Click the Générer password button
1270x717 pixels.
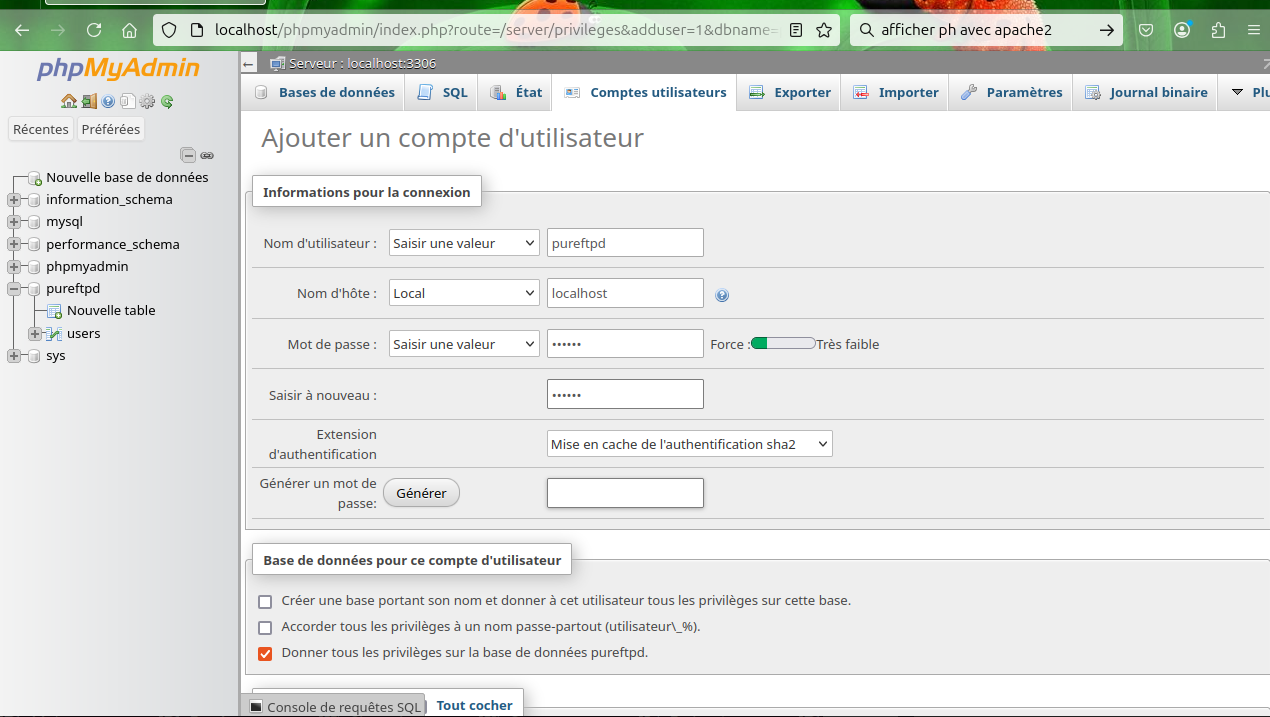(x=421, y=493)
